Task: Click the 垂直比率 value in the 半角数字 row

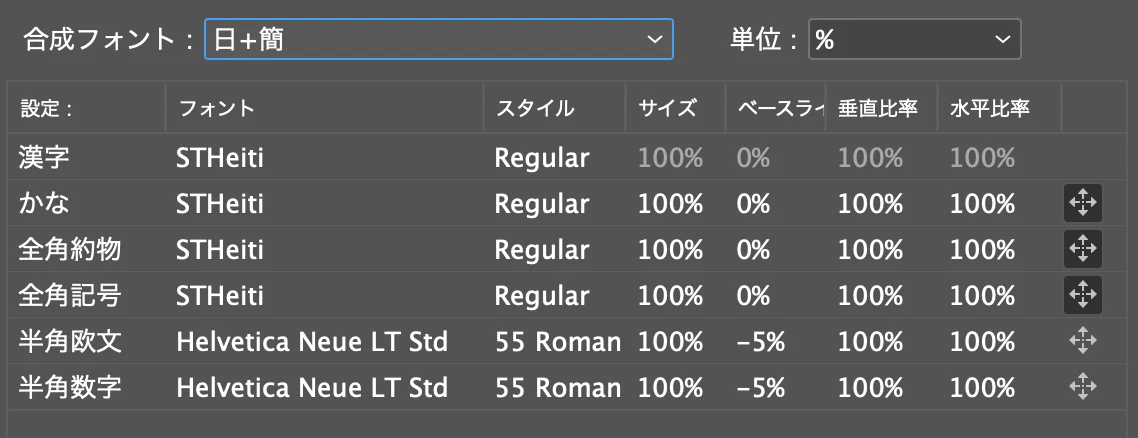Action: coord(870,387)
